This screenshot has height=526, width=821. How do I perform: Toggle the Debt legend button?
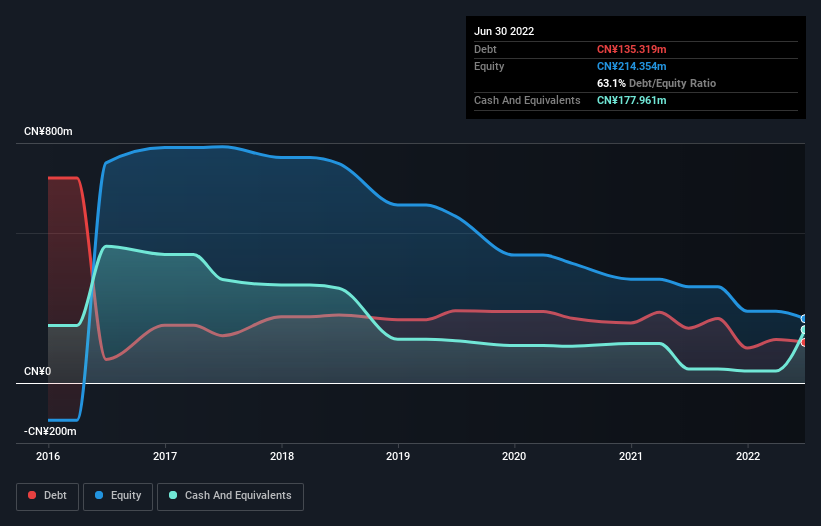tap(48, 496)
